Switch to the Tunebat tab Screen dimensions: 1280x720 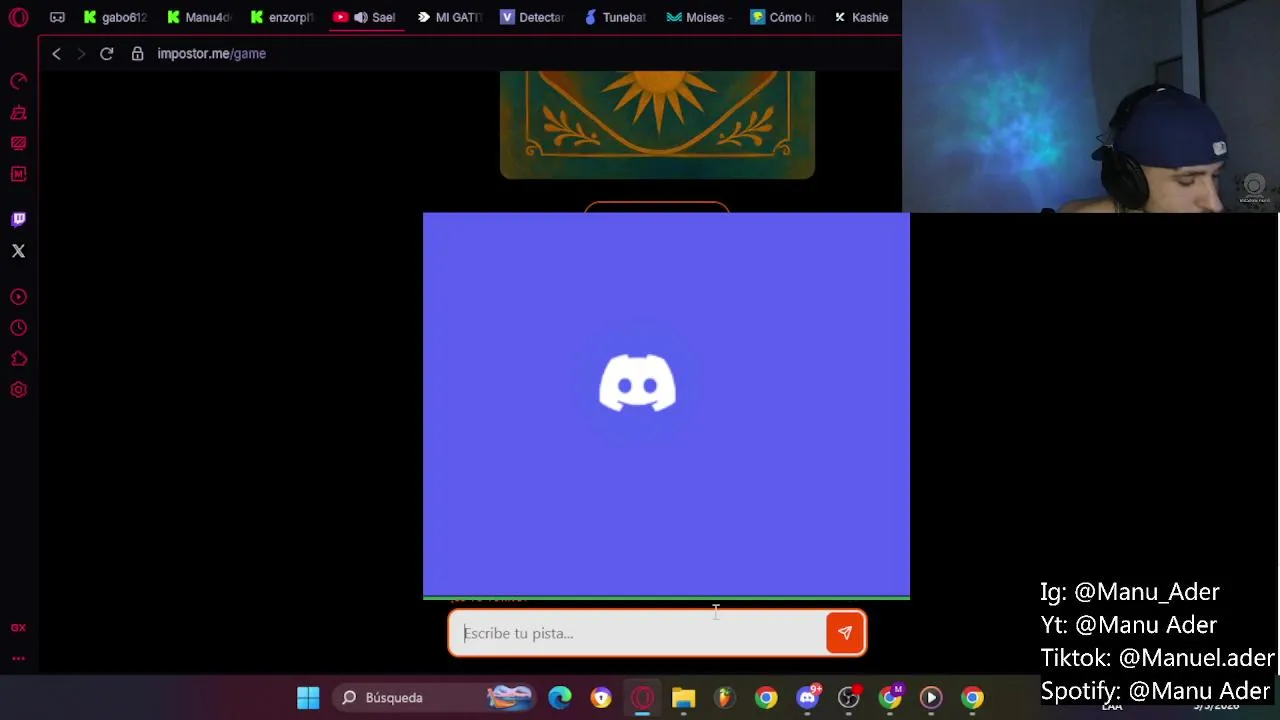(616, 17)
